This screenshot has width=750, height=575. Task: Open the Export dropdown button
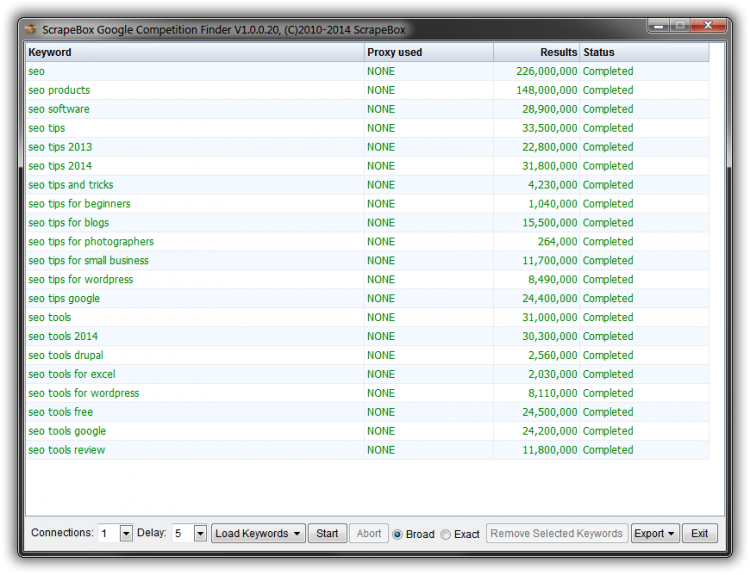click(654, 533)
